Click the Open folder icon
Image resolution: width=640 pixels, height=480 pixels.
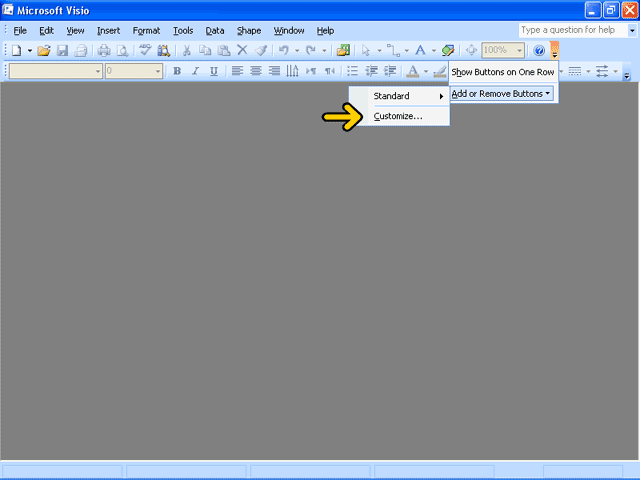click(44, 50)
